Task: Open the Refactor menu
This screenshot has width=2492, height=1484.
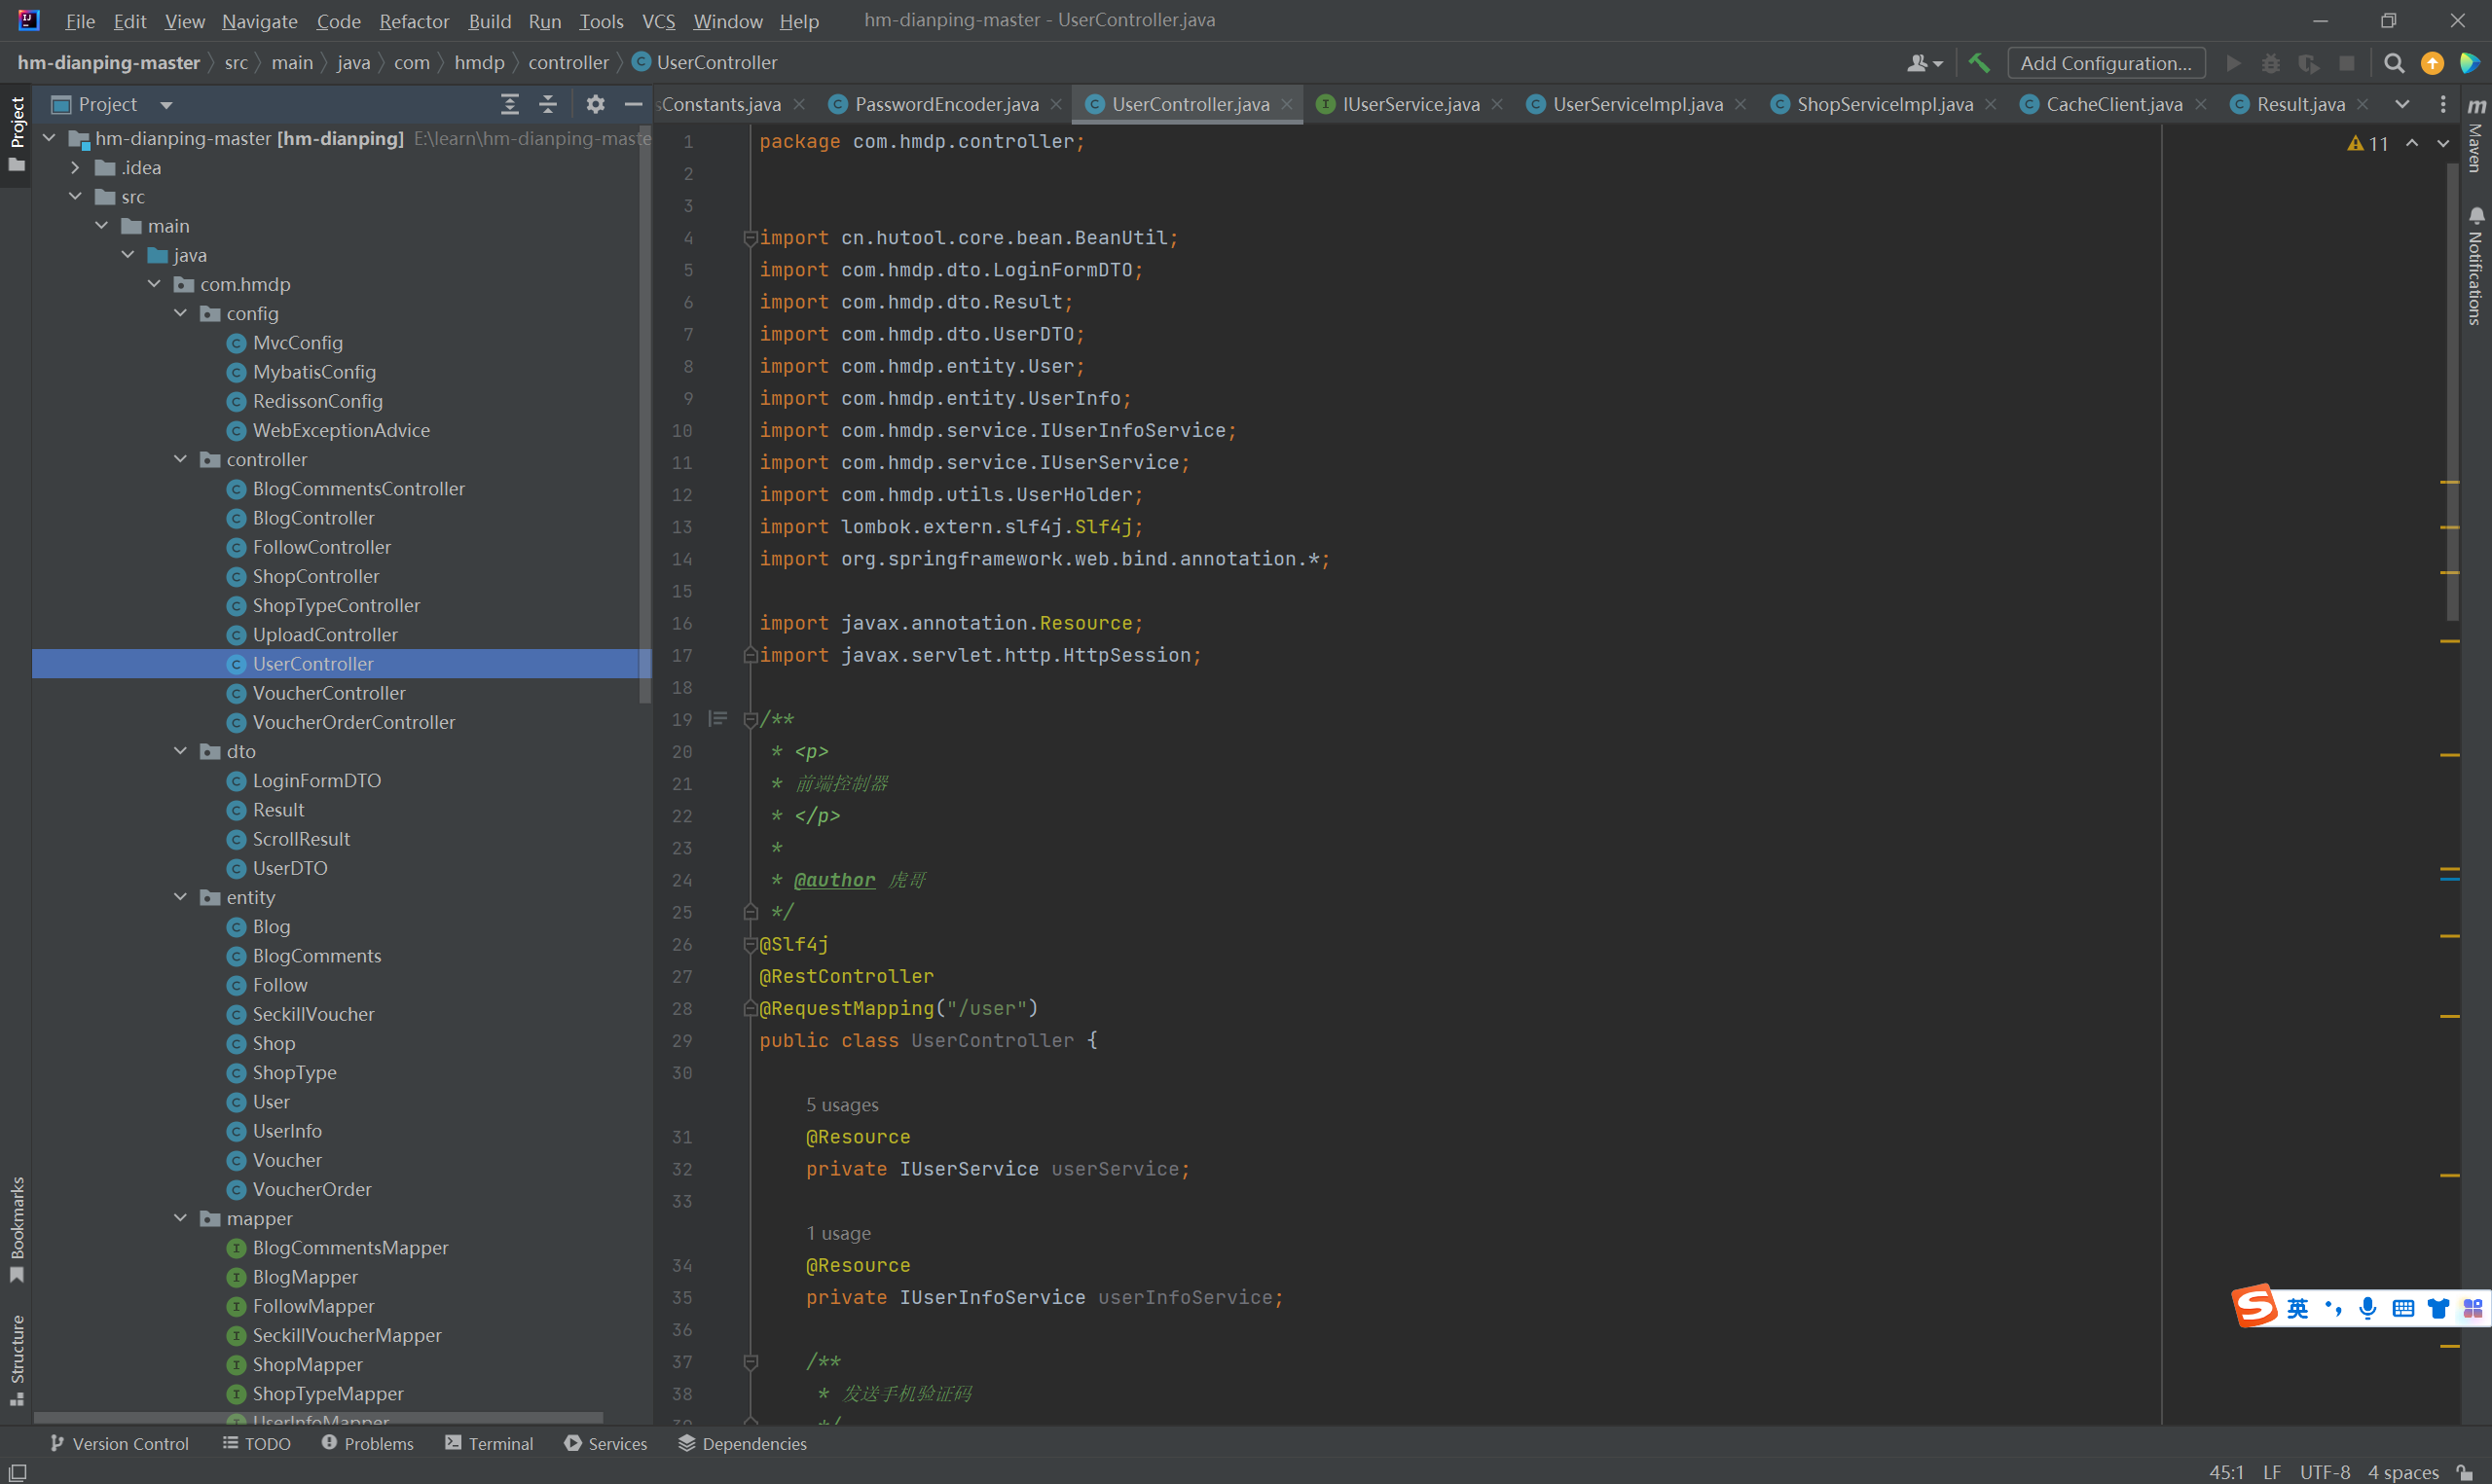Action: click(413, 21)
